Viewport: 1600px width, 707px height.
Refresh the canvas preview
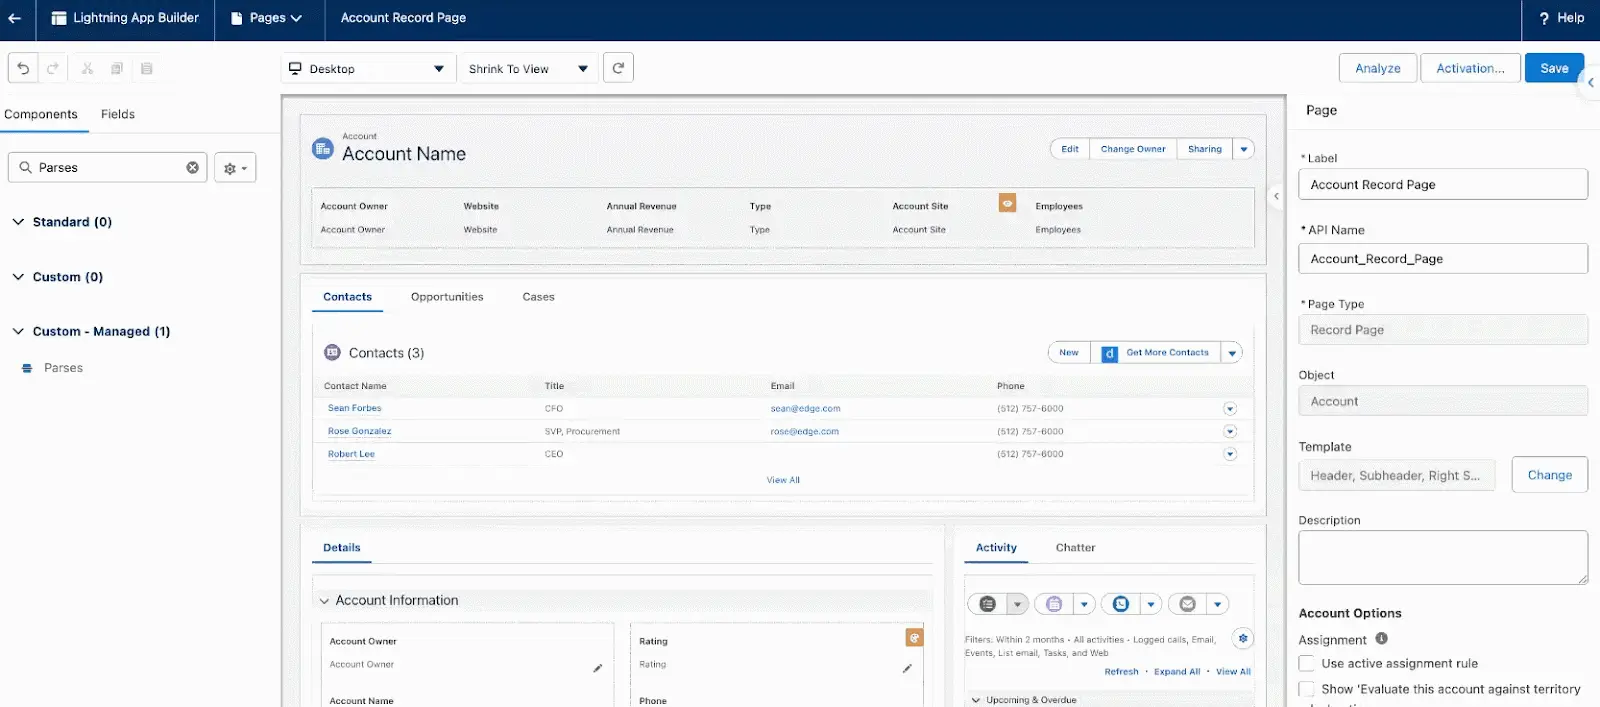tap(618, 68)
